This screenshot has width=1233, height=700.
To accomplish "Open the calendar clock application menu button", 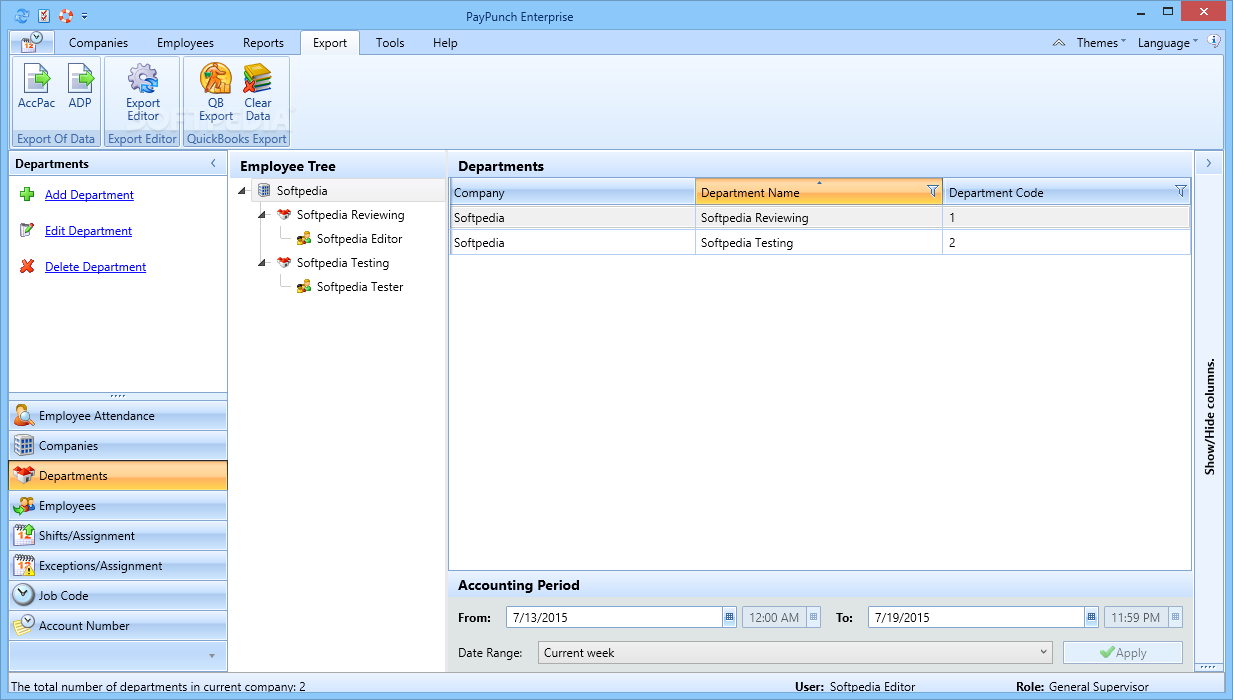I will (31, 42).
